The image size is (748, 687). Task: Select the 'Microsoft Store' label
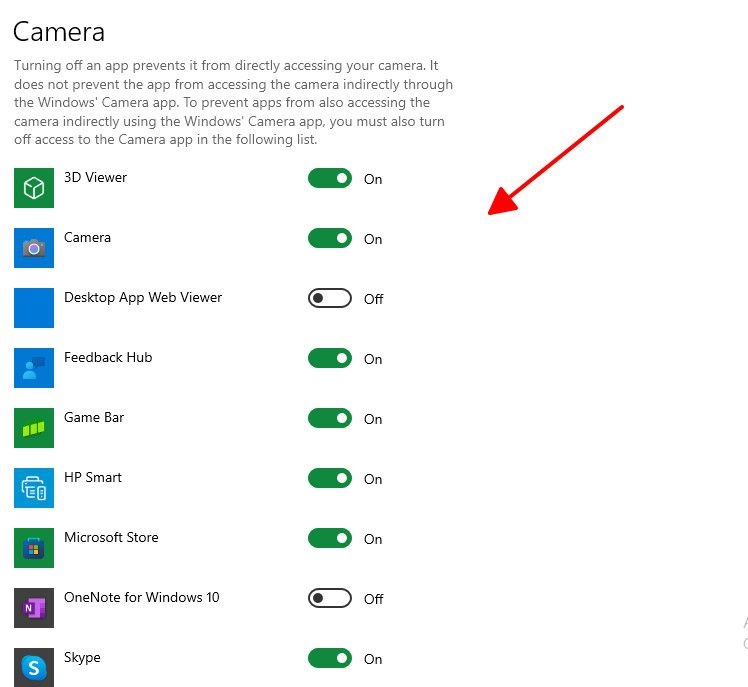coord(111,538)
